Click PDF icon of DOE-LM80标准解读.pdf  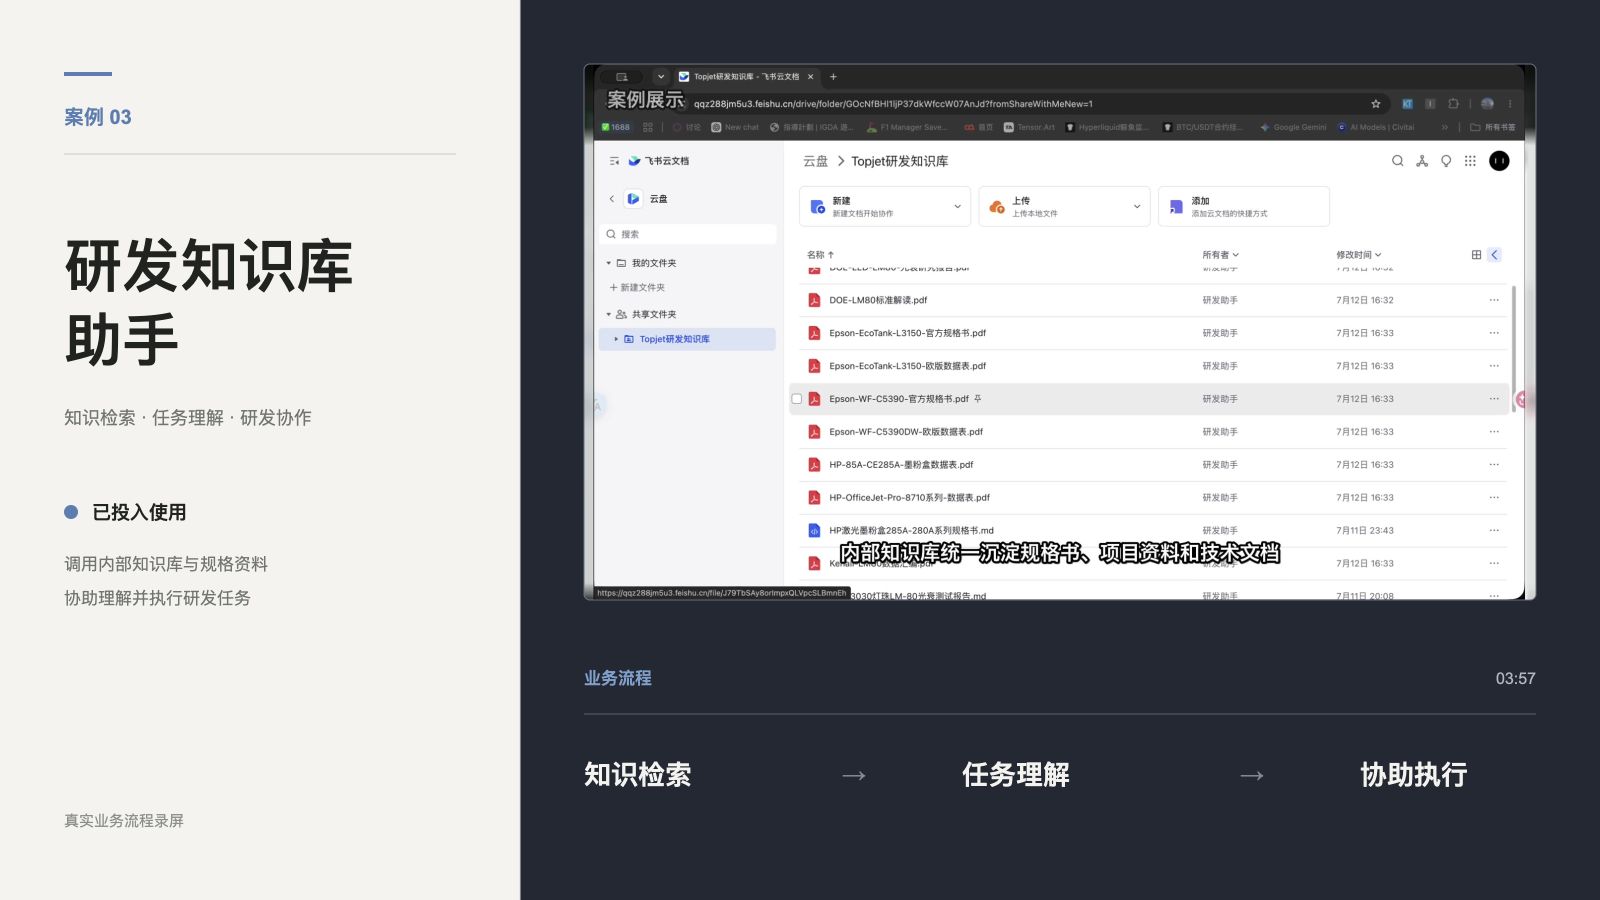(814, 300)
